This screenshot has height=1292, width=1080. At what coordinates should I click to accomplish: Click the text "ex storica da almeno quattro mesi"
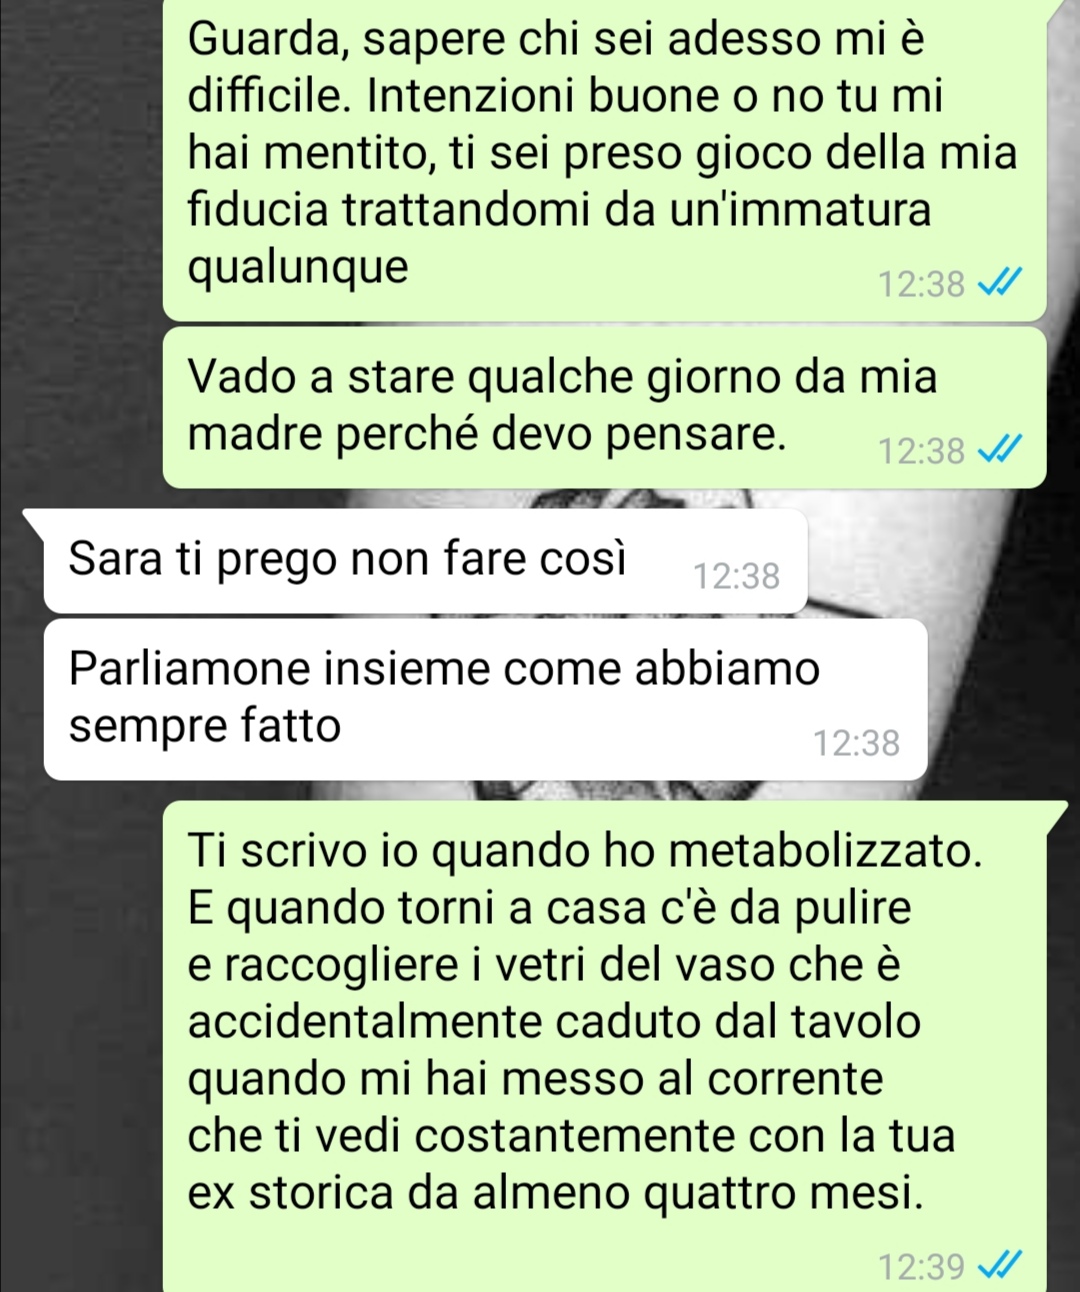coord(555,1193)
